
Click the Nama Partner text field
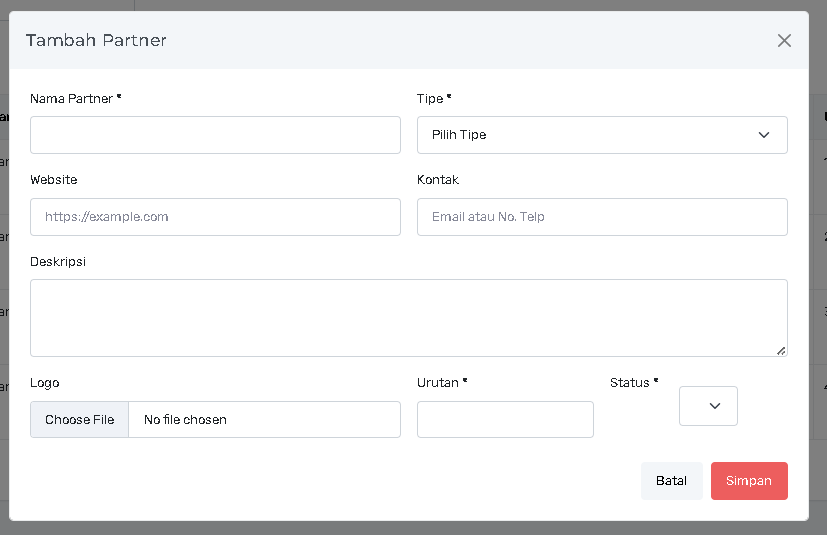tap(215, 135)
